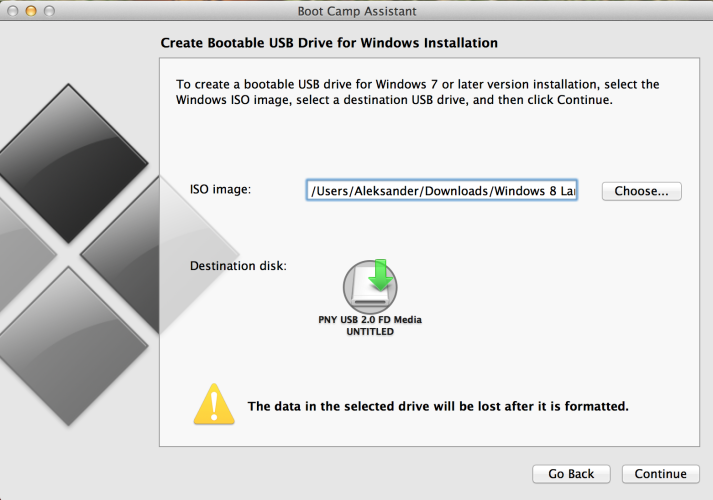
Task: Click the data loss warning message text
Action: click(x=438, y=407)
